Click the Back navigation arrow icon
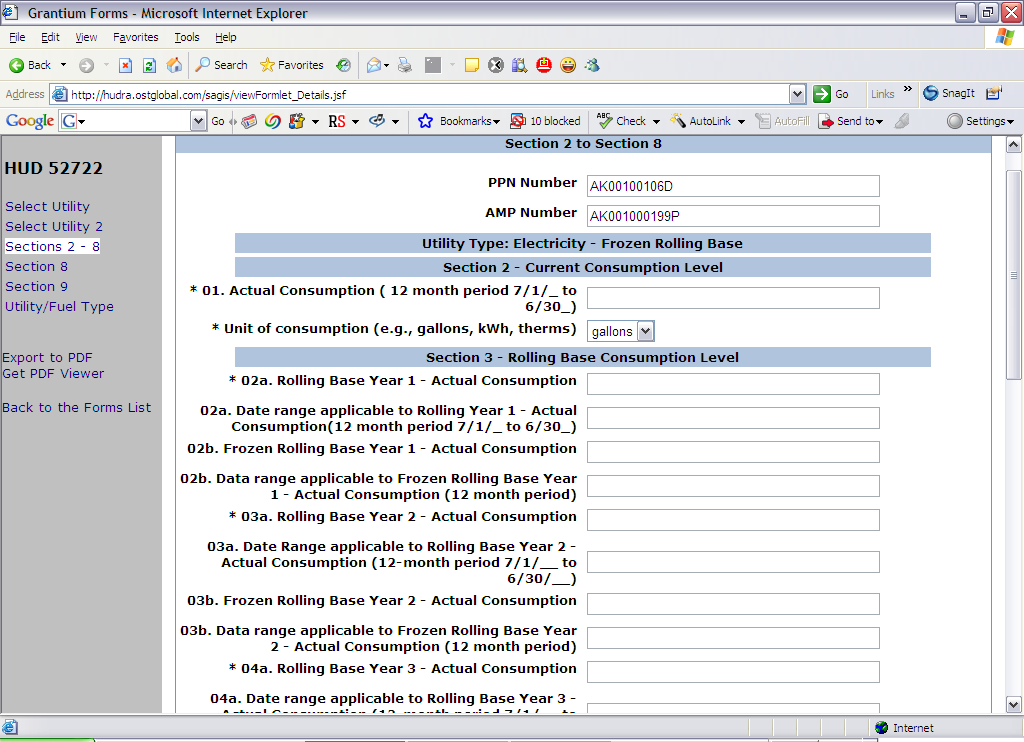This screenshot has height=742, width=1024. point(29,65)
